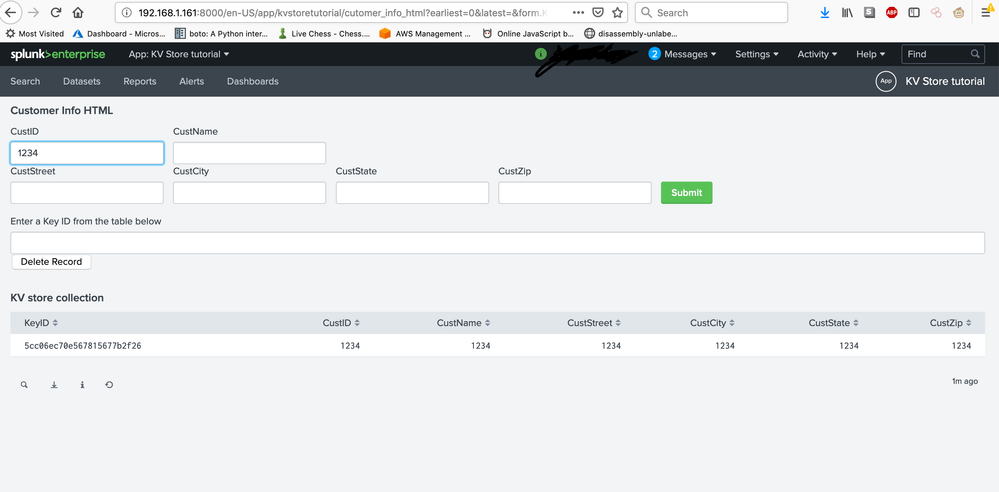Focus the Key ID text input field
Screen dimensions: 999x492
[497, 243]
